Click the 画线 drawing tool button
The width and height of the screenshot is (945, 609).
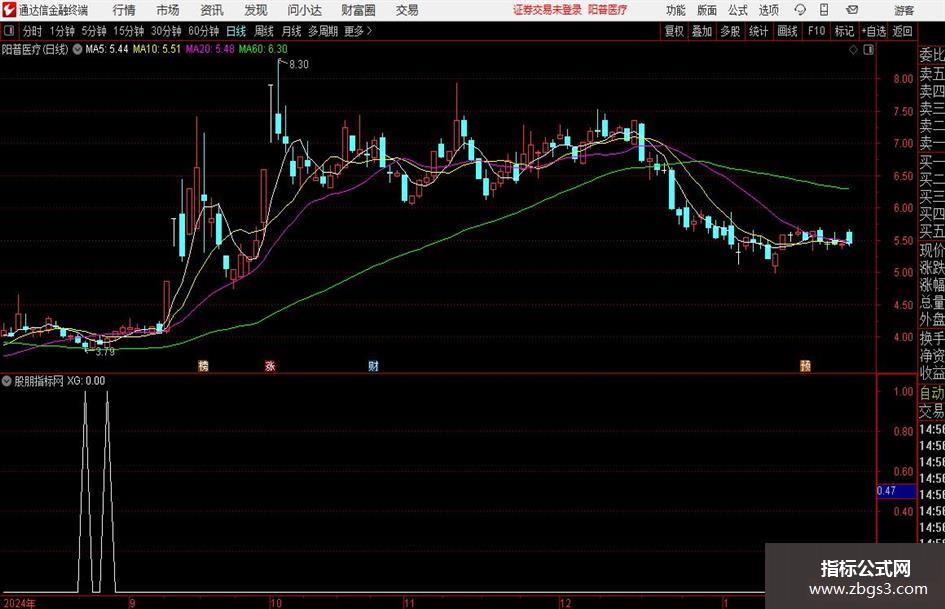point(787,31)
